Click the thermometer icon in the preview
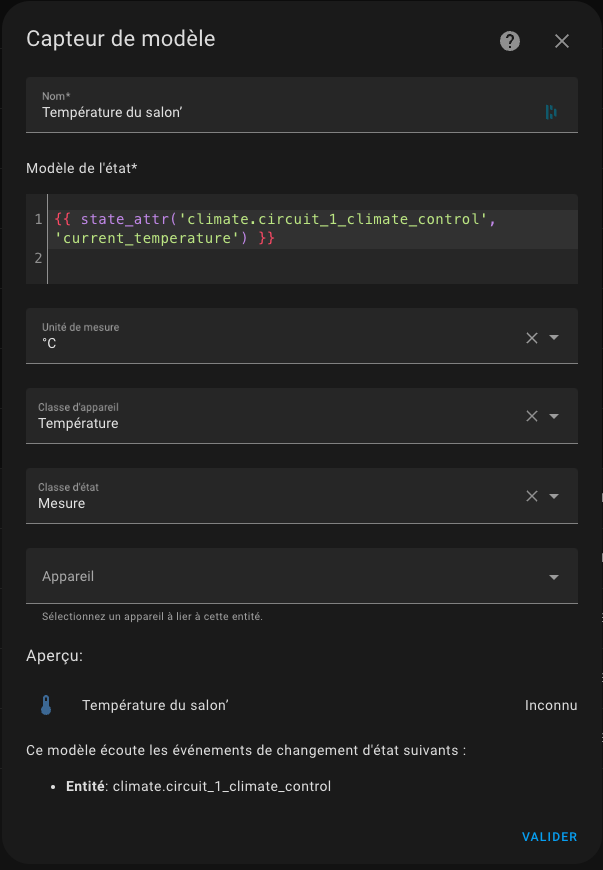 (x=46, y=705)
